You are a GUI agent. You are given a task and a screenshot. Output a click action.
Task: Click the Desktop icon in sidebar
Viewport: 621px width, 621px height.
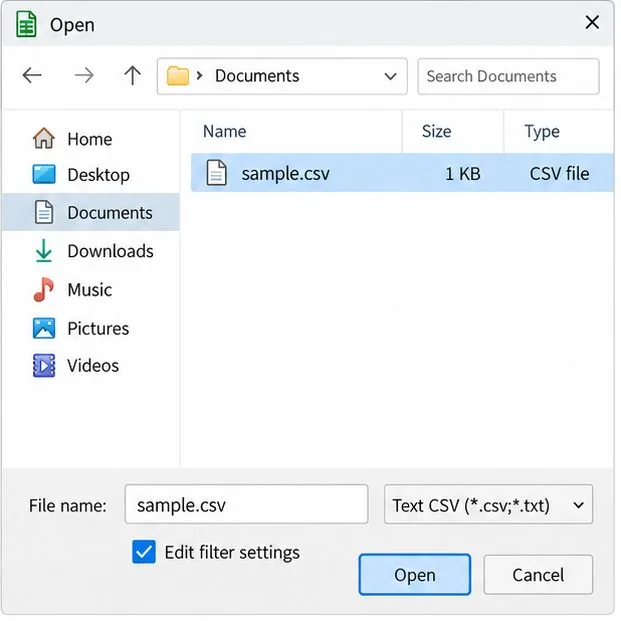coord(44,175)
